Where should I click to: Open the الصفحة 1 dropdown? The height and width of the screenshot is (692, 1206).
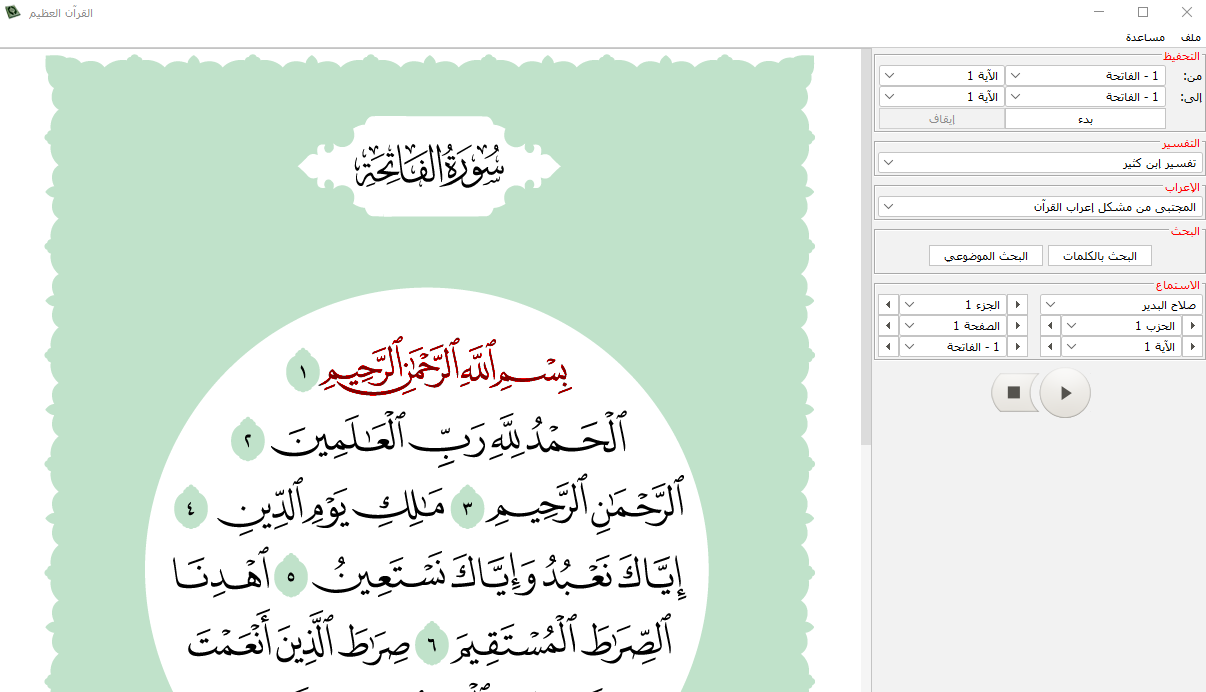[953, 325]
